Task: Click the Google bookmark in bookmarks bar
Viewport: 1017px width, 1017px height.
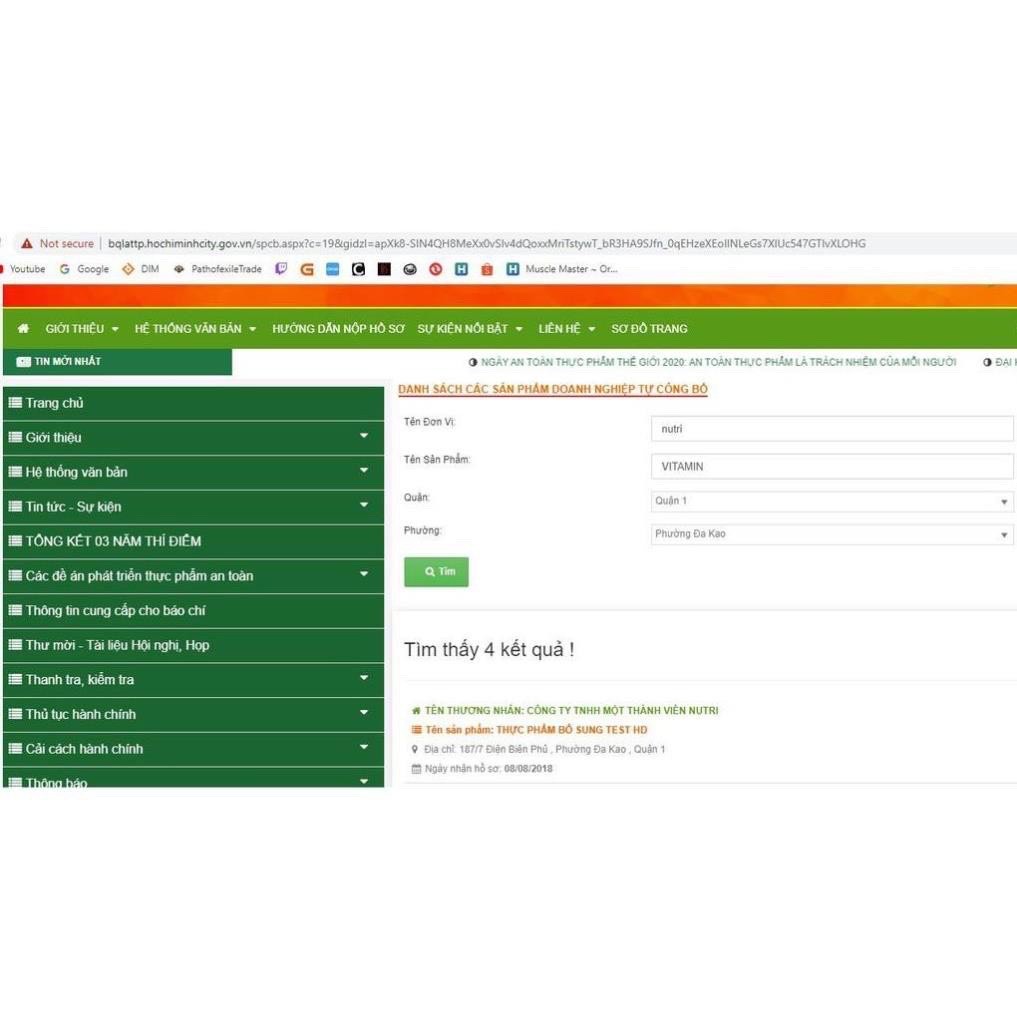Action: (x=85, y=269)
